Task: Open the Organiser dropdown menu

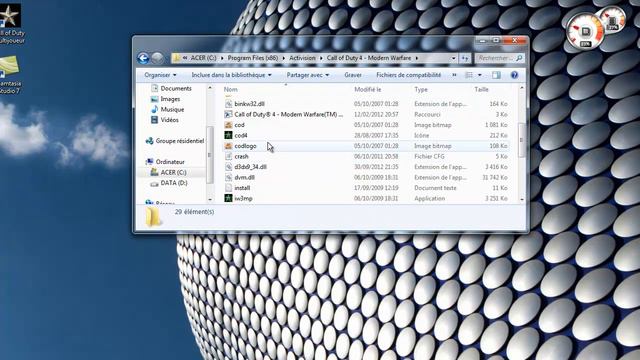Action: tap(160, 75)
